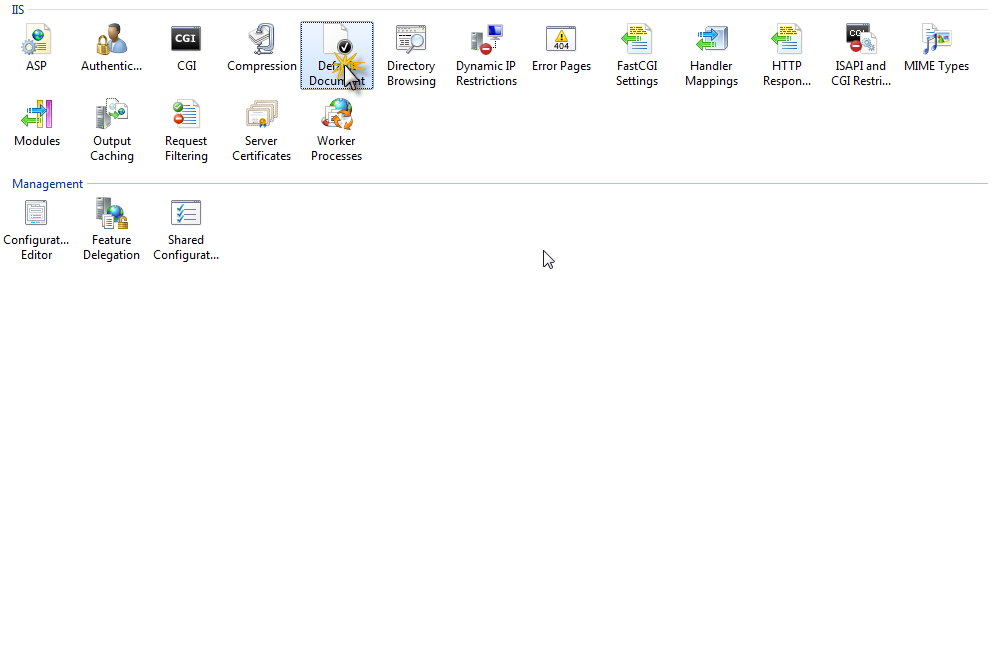Open Output Caching settings
The width and height of the screenshot is (998, 647).
[x=112, y=130]
